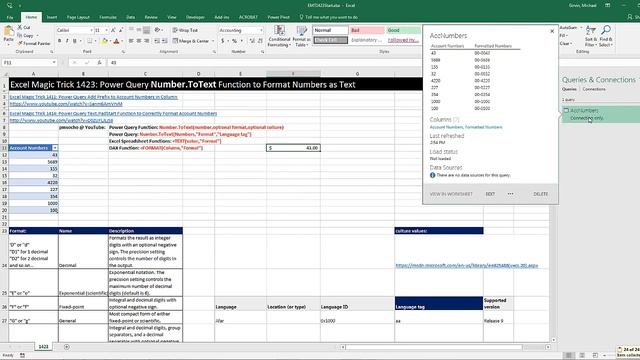Click the Paste clipboard icon
The height and width of the screenshot is (360, 640).
pyautogui.click(x=8, y=31)
